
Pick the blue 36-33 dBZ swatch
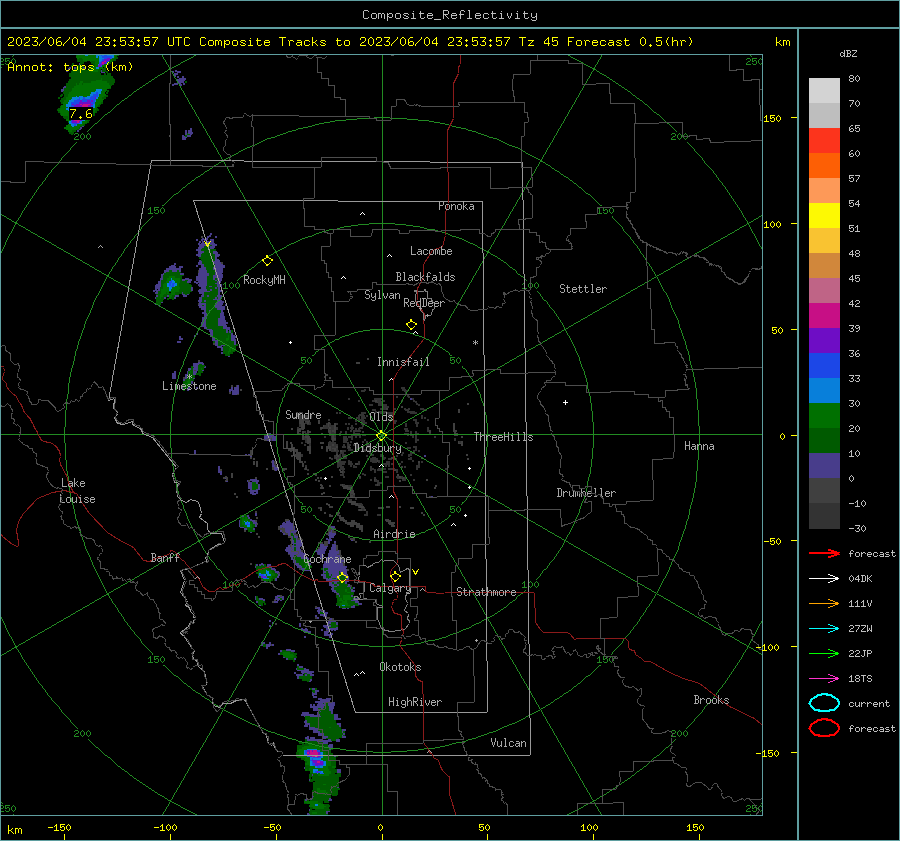[824, 366]
